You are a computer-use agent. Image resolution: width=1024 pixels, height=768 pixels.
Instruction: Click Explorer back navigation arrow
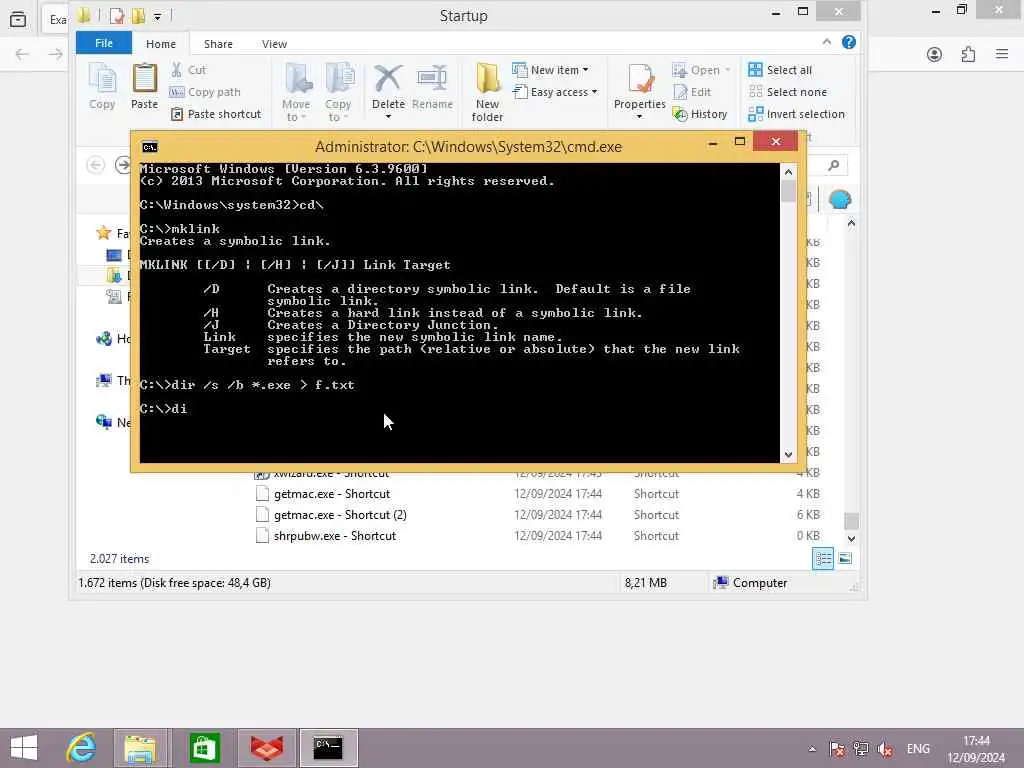tap(95, 165)
